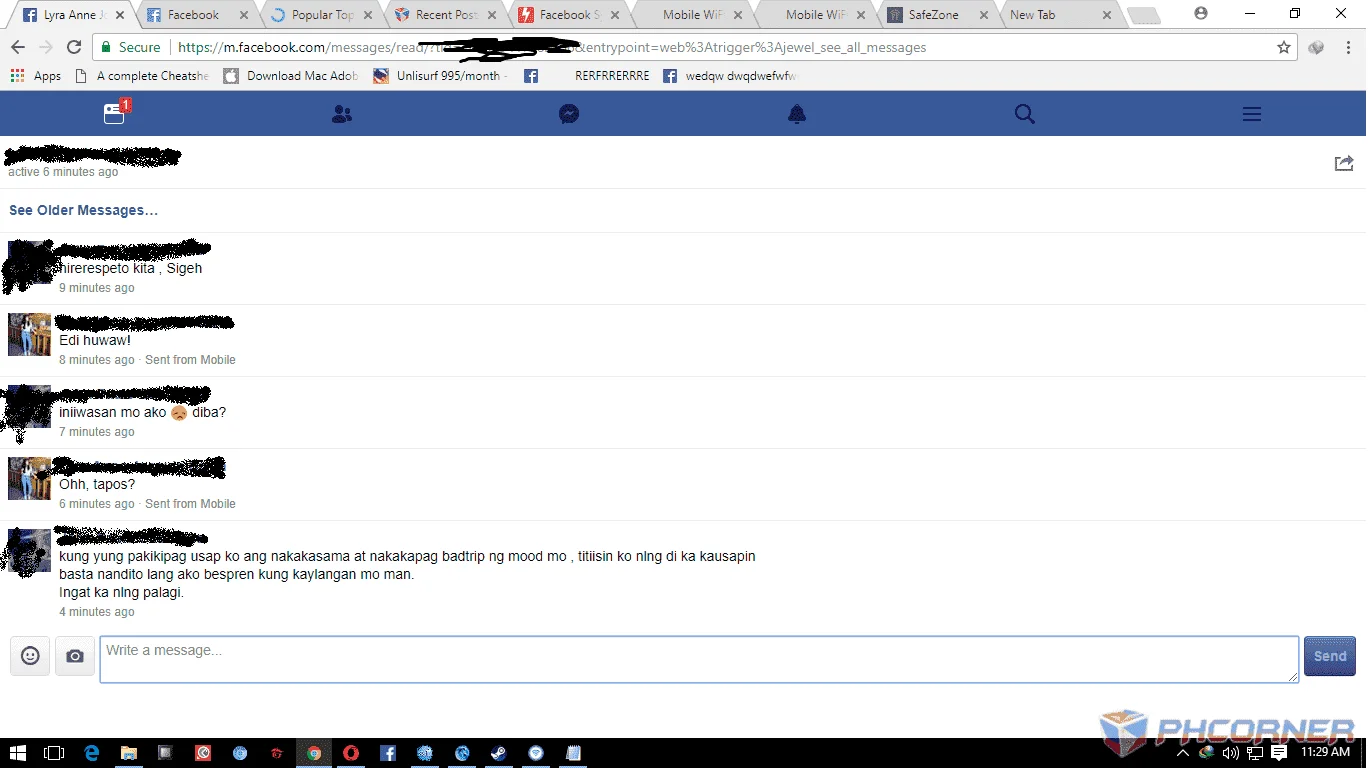Click the camera photo attach button
The image size is (1368, 768).
pyautogui.click(x=75, y=656)
